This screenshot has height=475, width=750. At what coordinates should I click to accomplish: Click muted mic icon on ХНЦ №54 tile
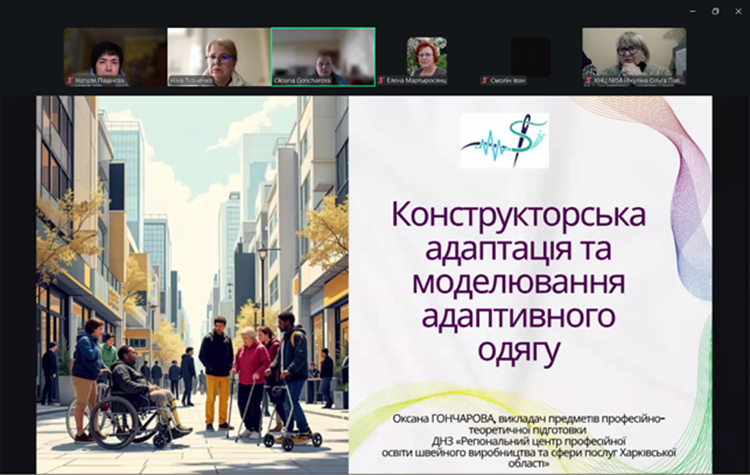(588, 80)
